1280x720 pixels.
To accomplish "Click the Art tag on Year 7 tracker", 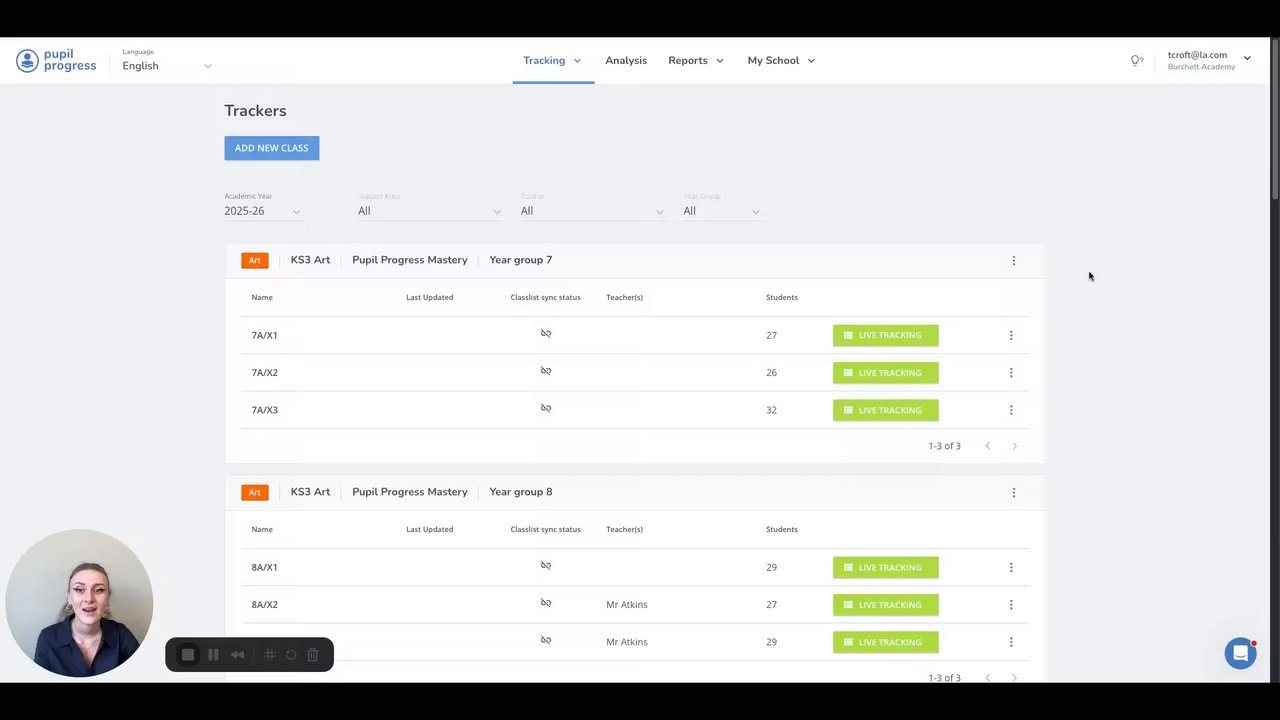I will pyautogui.click(x=255, y=260).
